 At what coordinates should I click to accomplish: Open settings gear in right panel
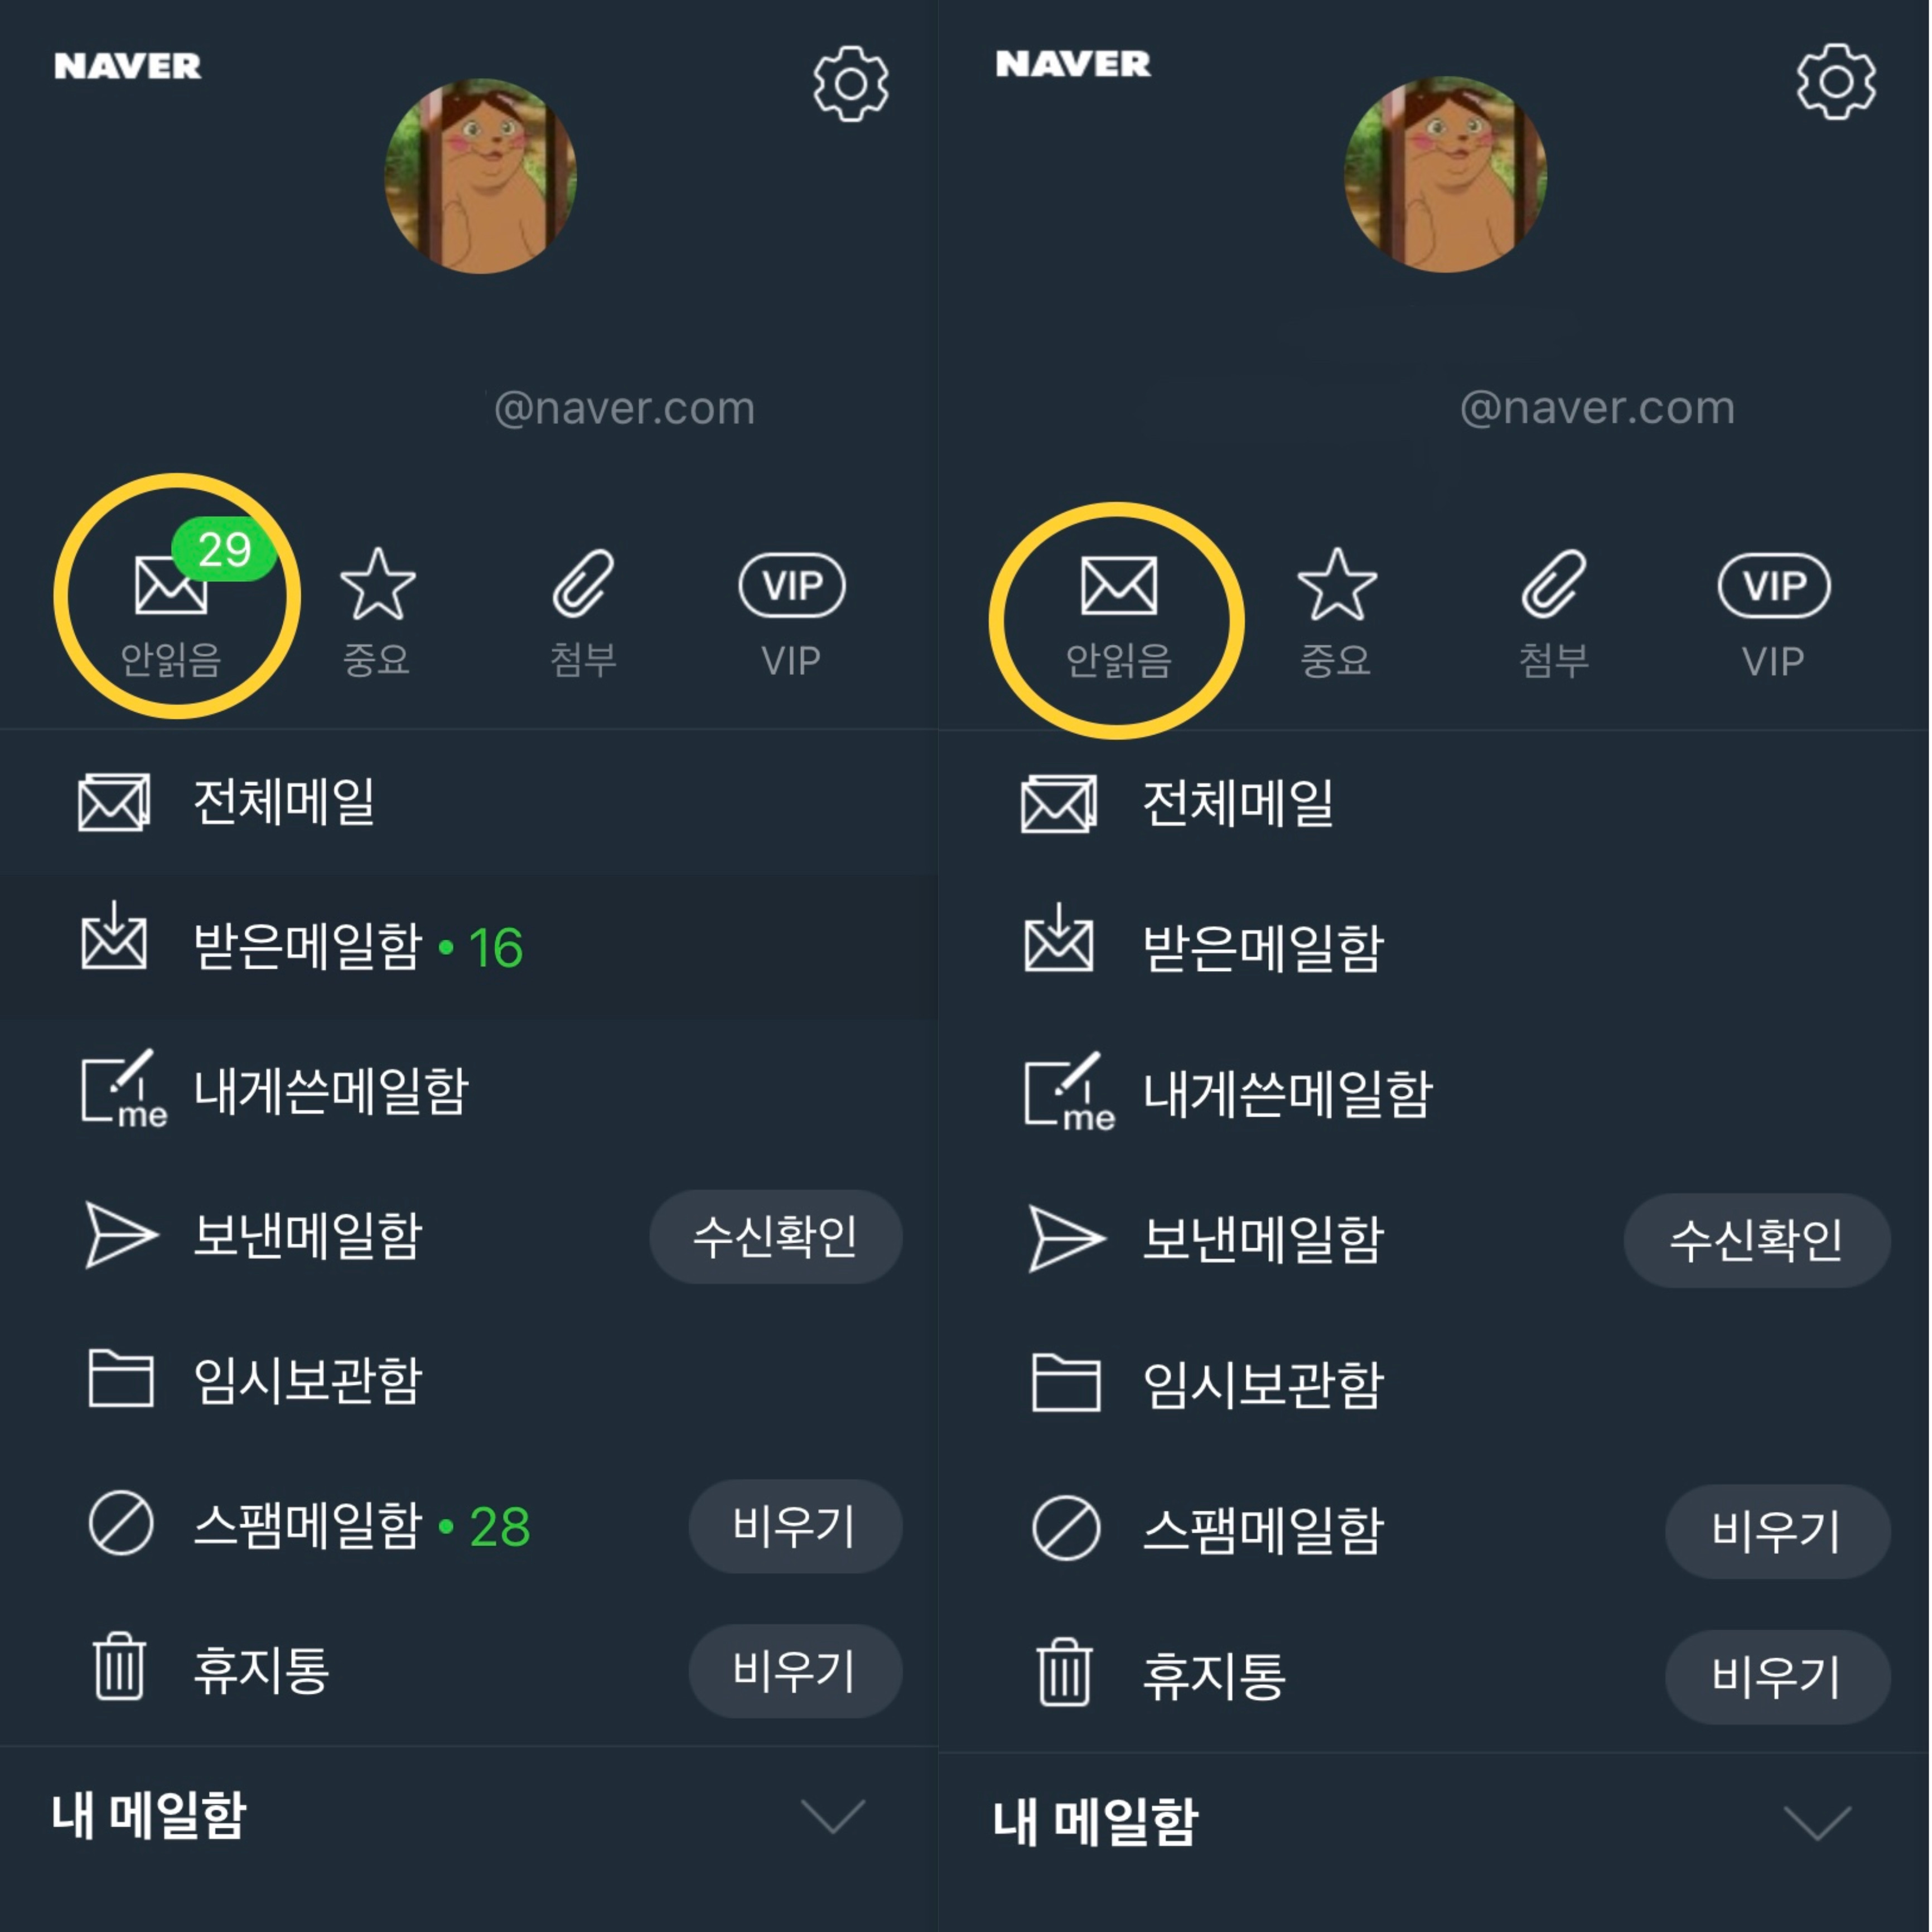tap(1836, 82)
